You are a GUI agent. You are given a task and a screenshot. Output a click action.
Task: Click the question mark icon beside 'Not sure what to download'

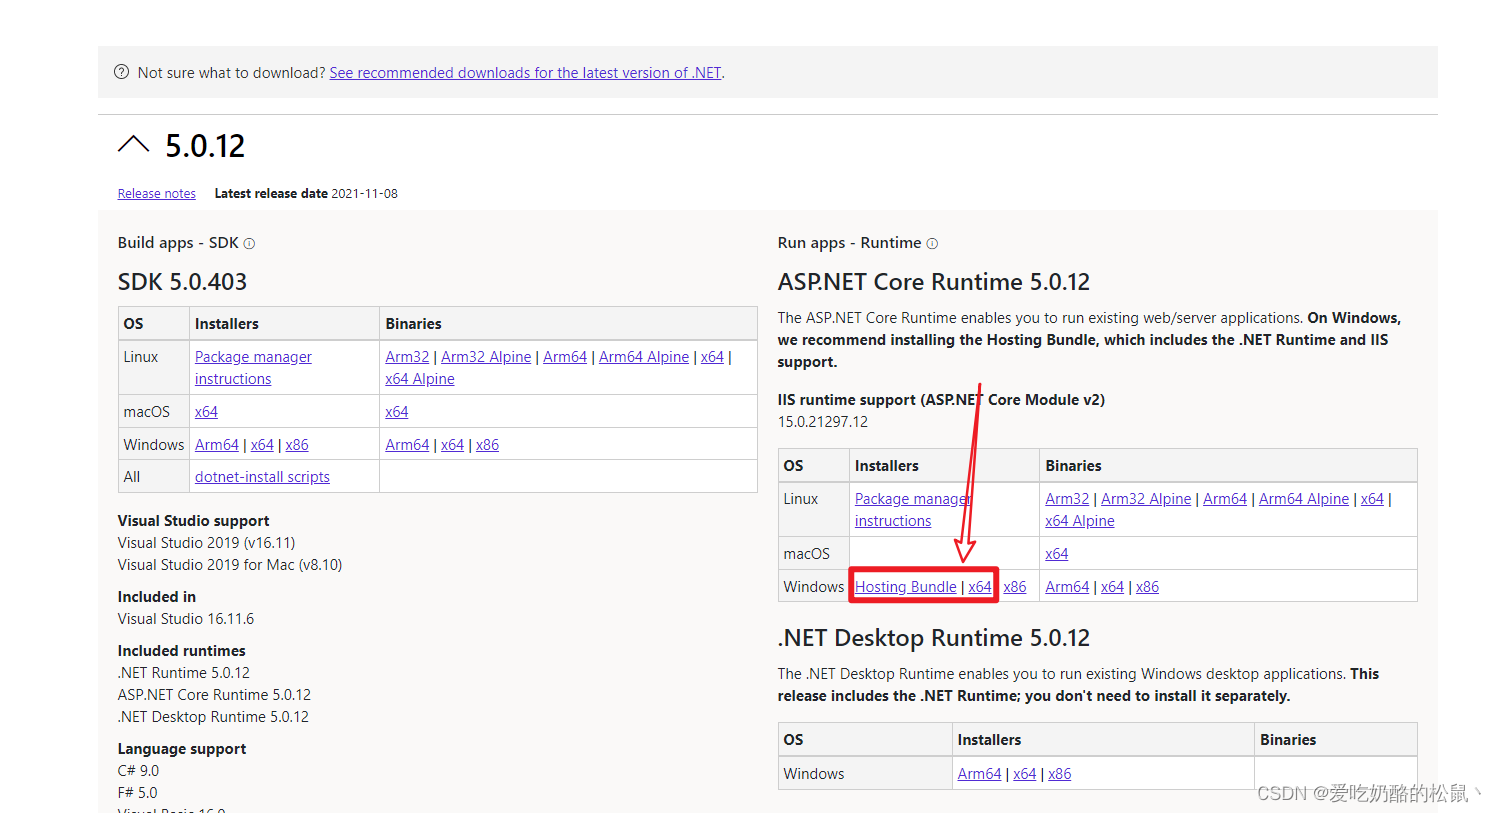(122, 72)
